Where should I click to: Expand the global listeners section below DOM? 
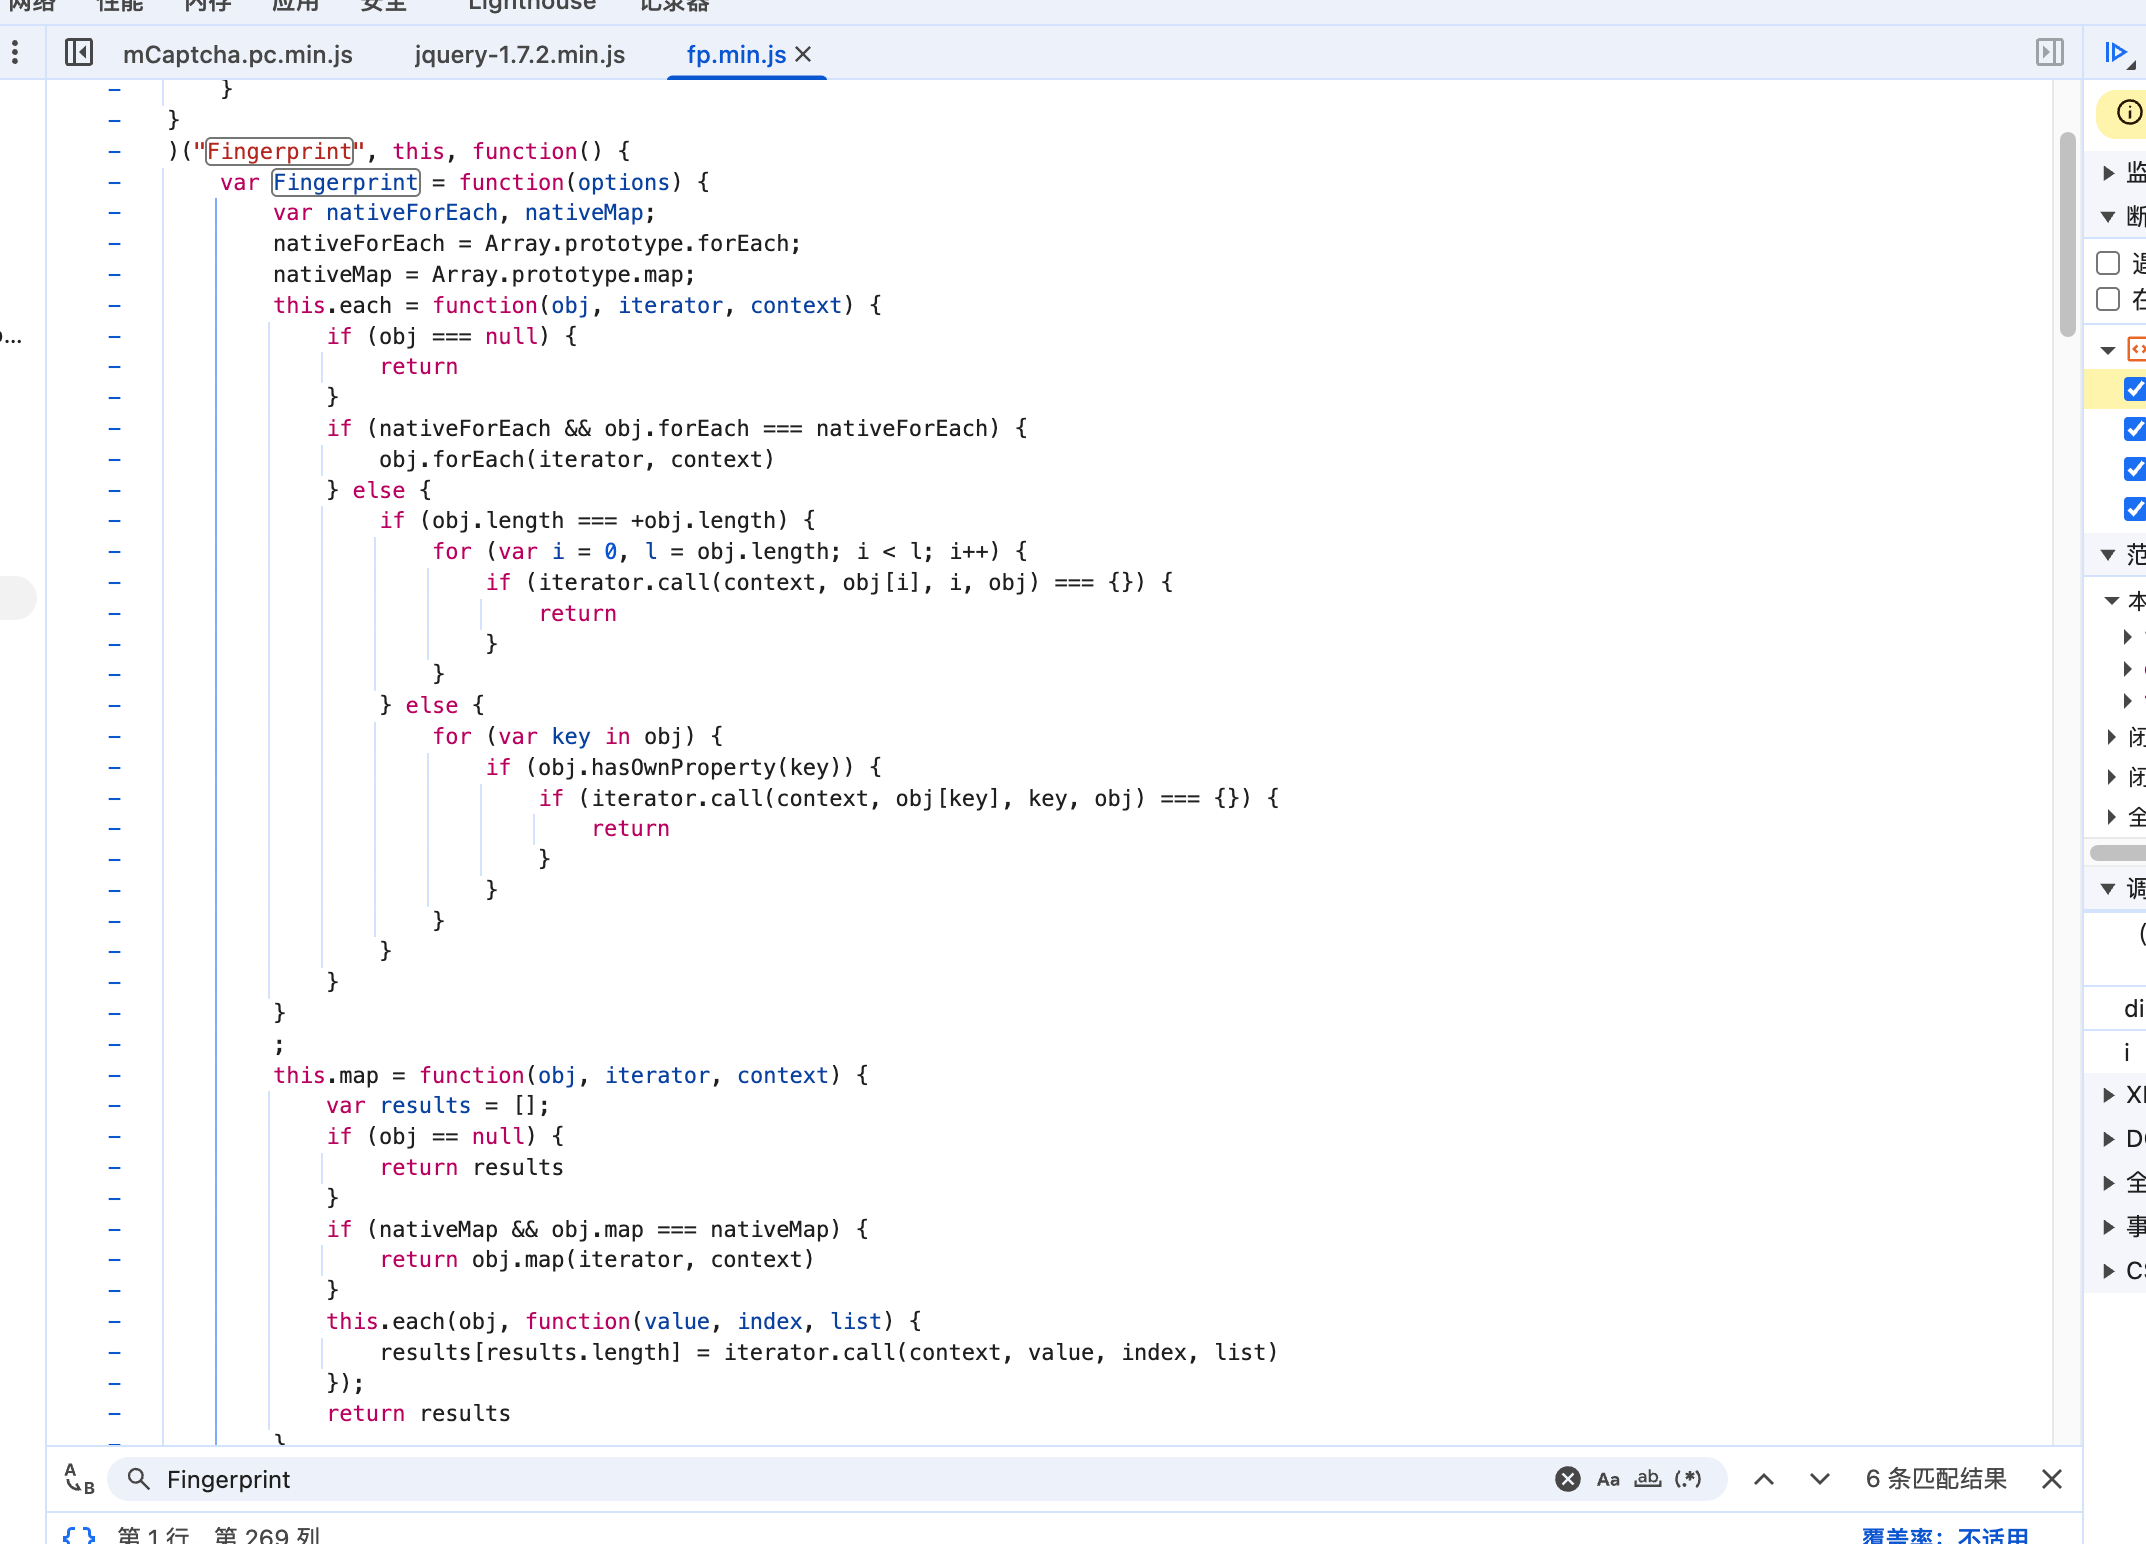2109,1183
